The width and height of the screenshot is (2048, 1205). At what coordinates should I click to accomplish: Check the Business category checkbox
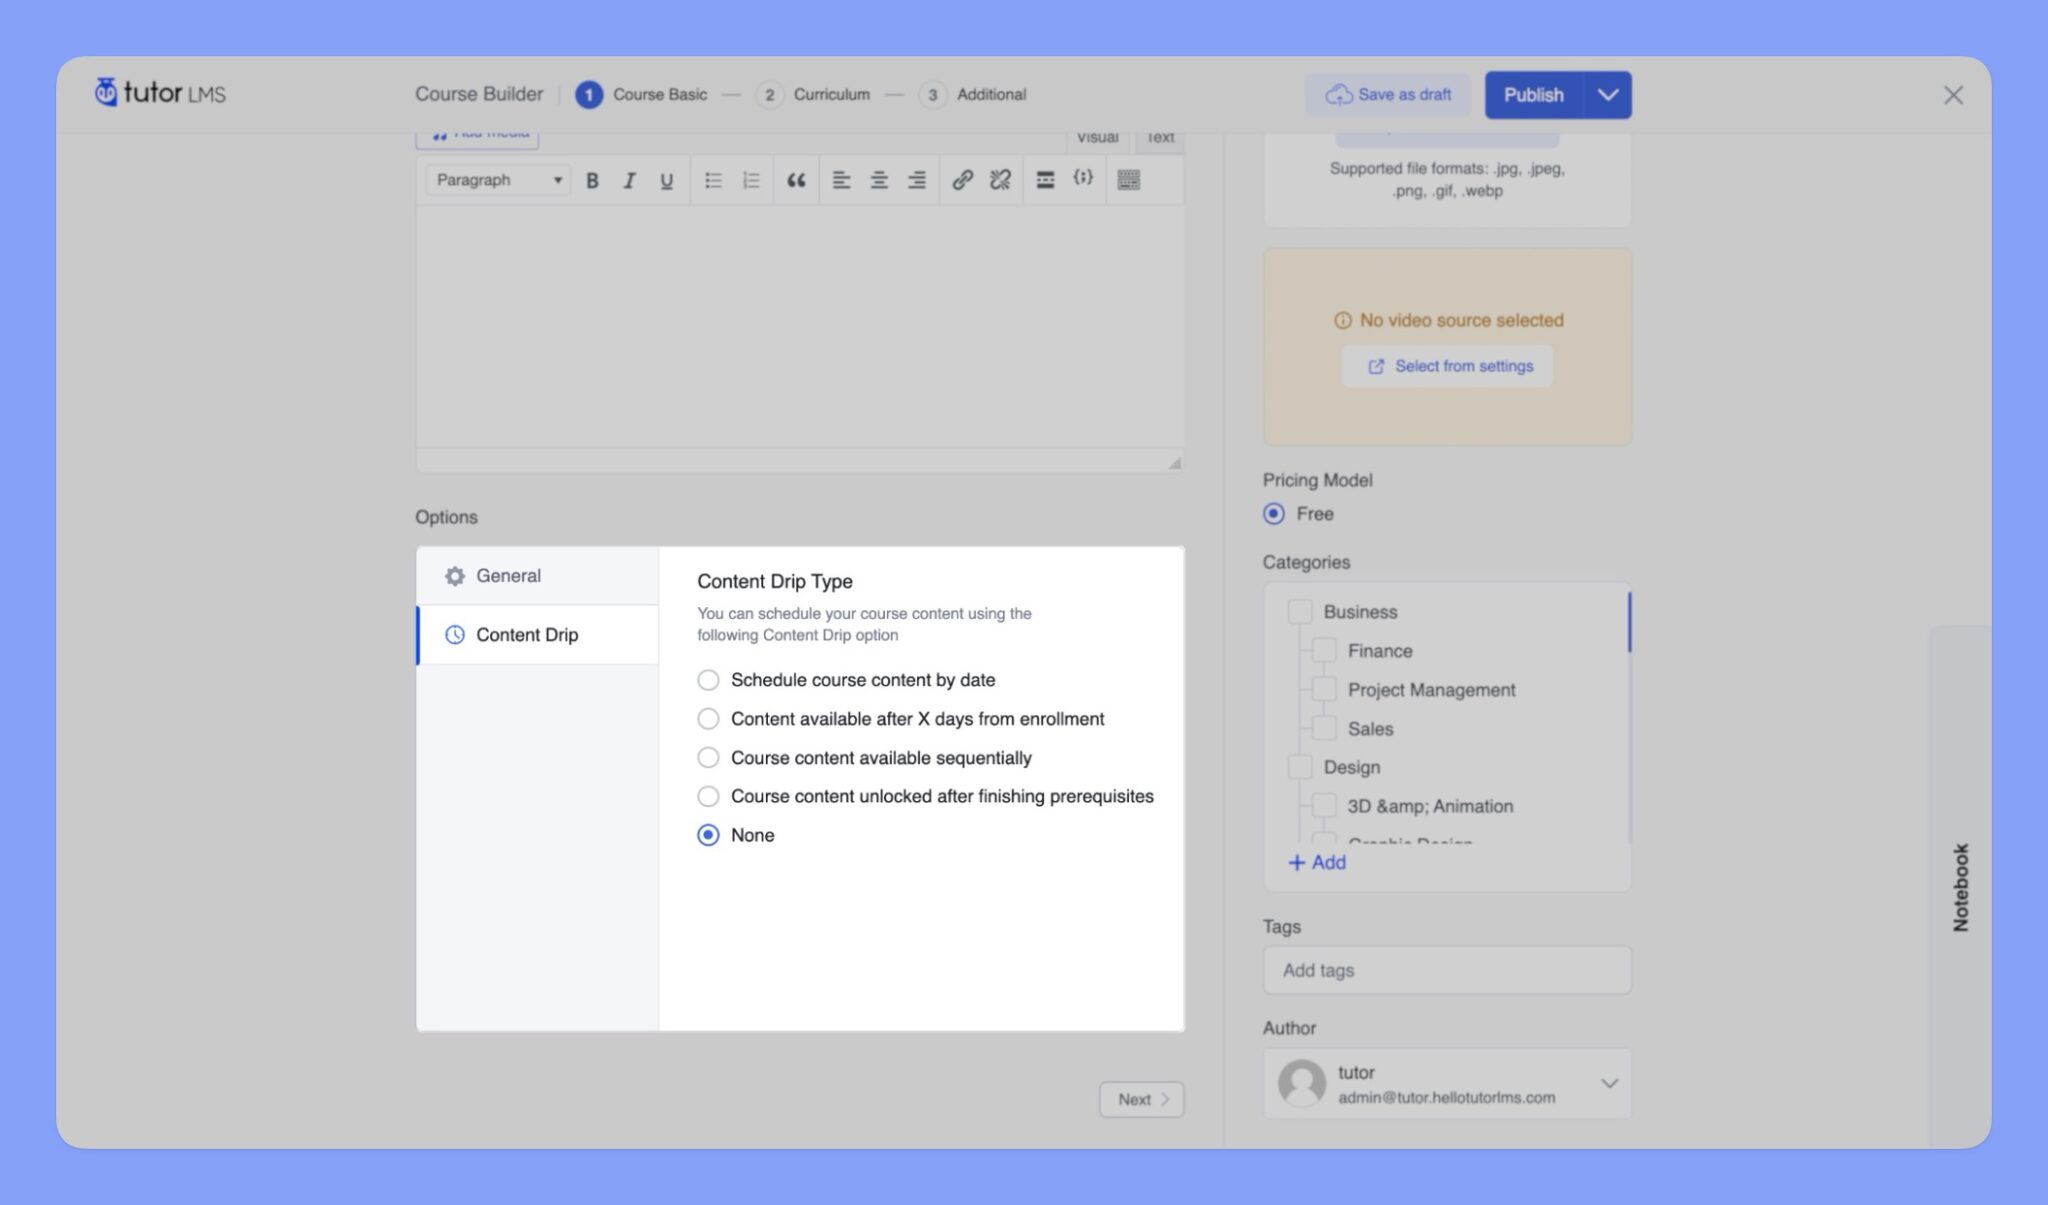(1300, 611)
